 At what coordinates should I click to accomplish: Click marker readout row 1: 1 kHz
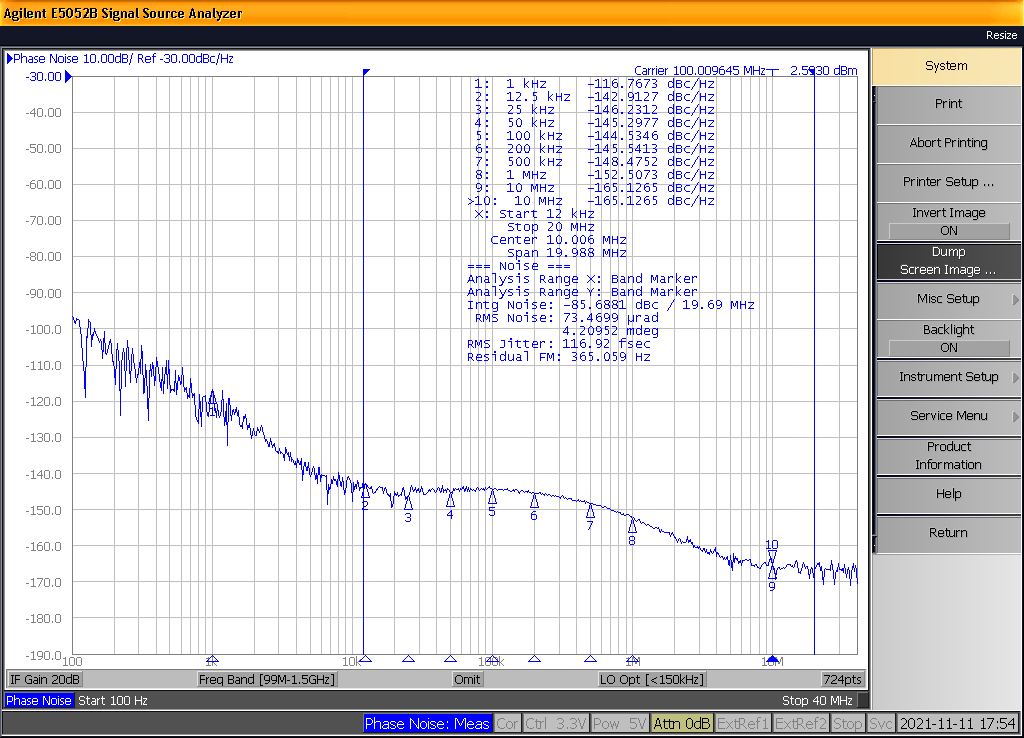(594, 84)
